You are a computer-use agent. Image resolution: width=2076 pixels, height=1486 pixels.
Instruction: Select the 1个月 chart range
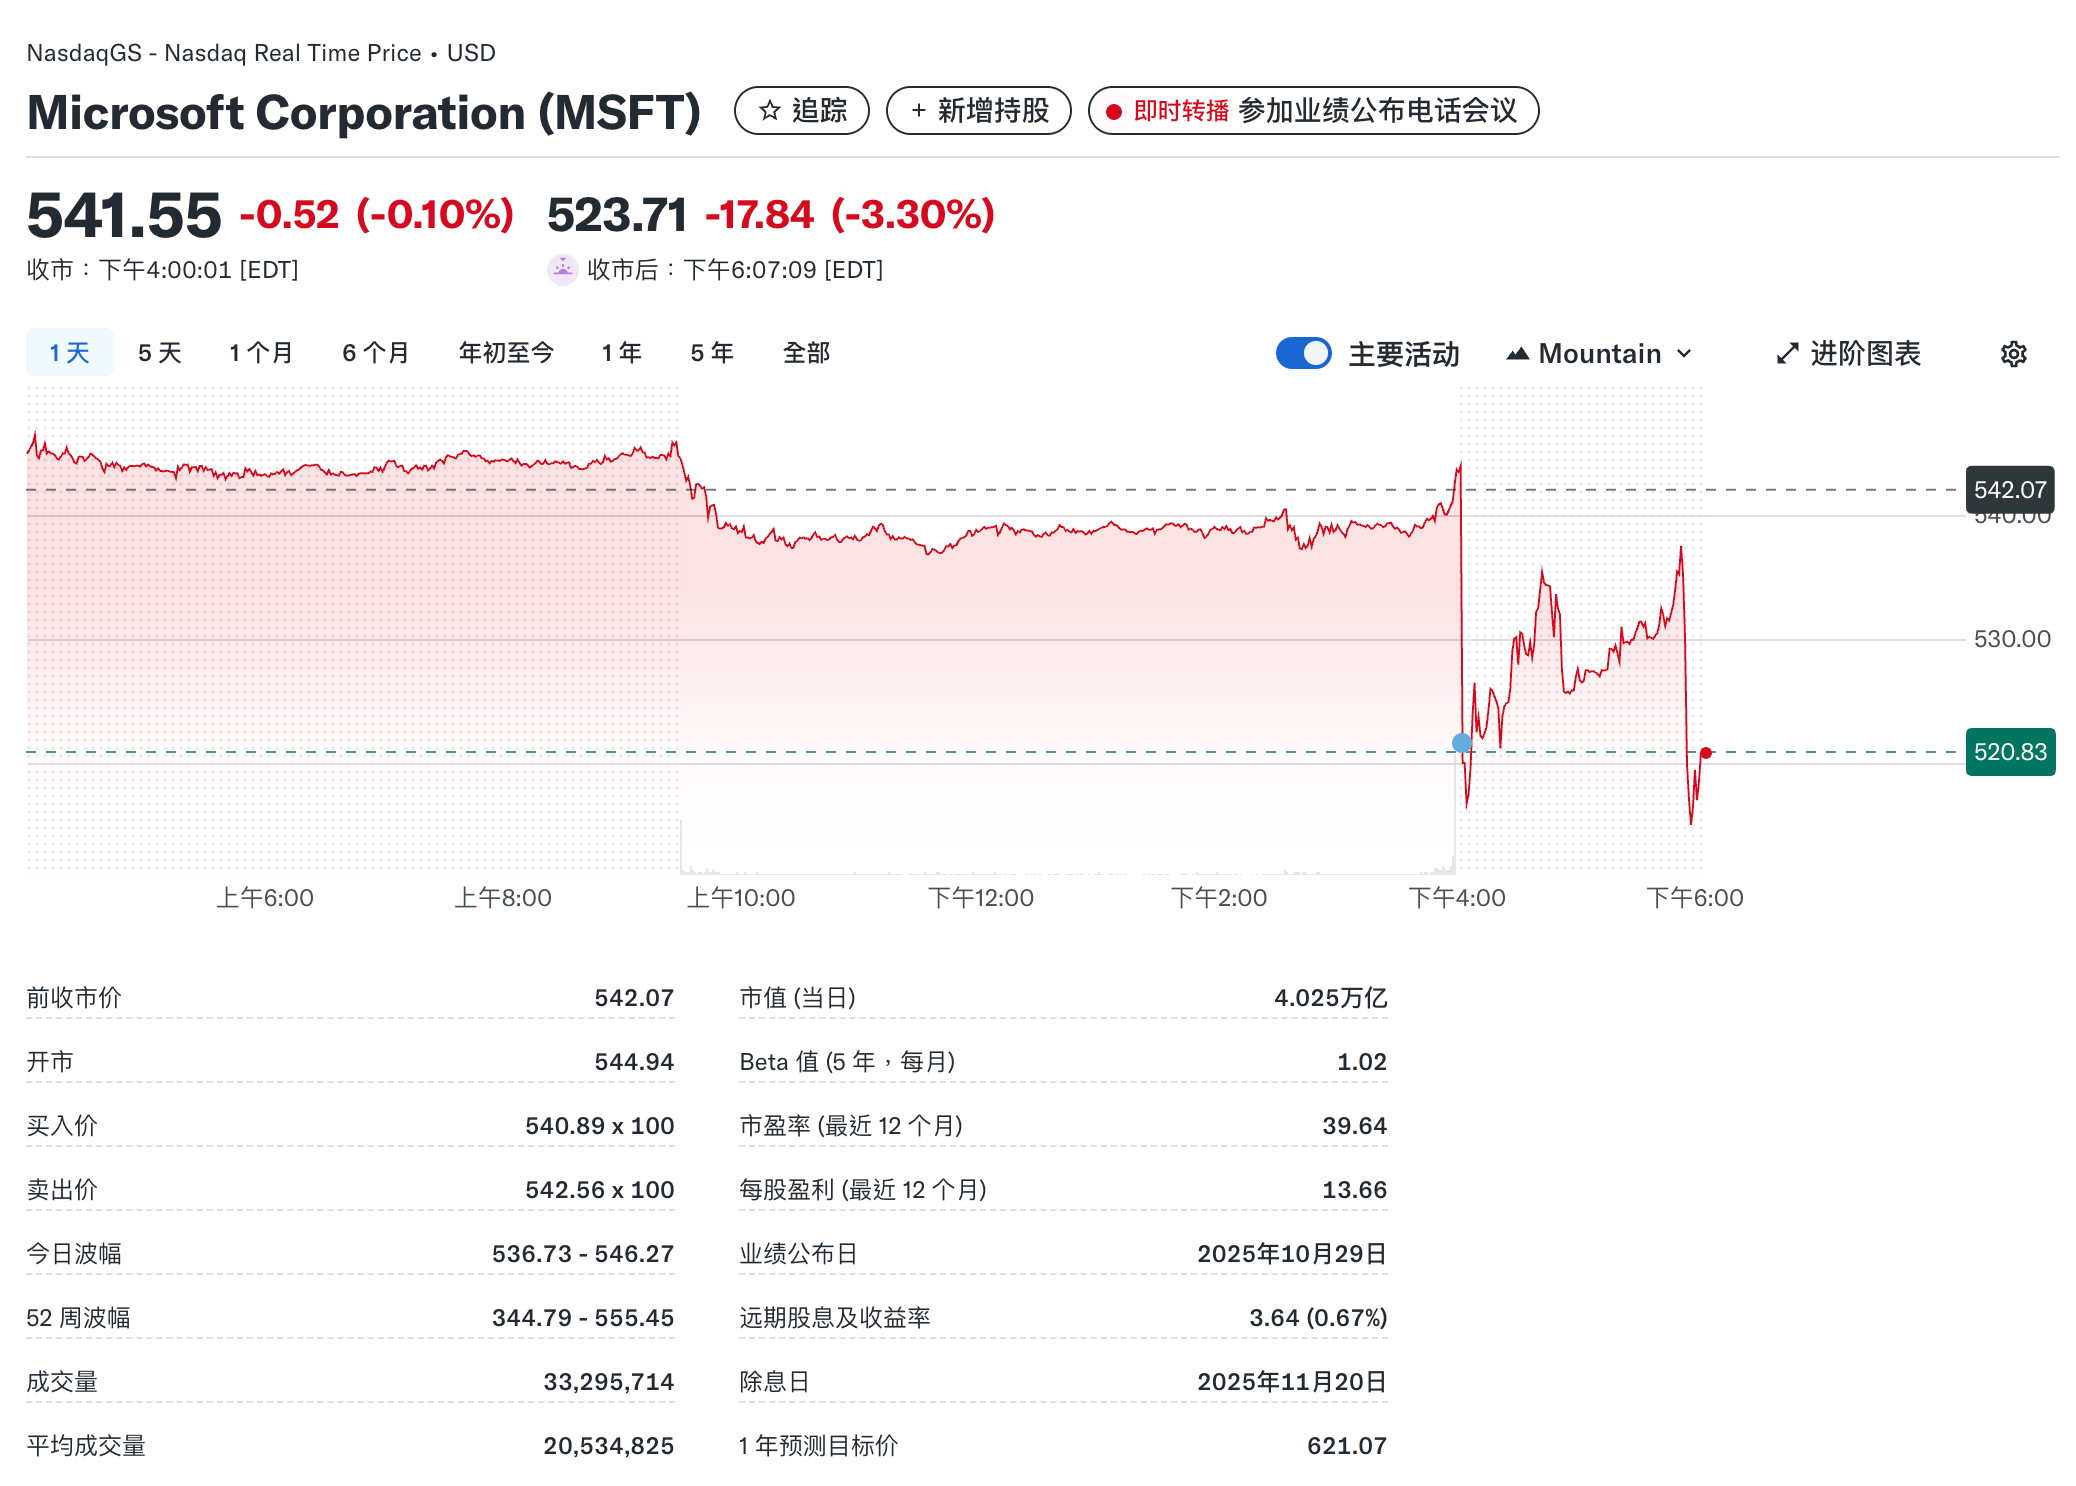[261, 352]
